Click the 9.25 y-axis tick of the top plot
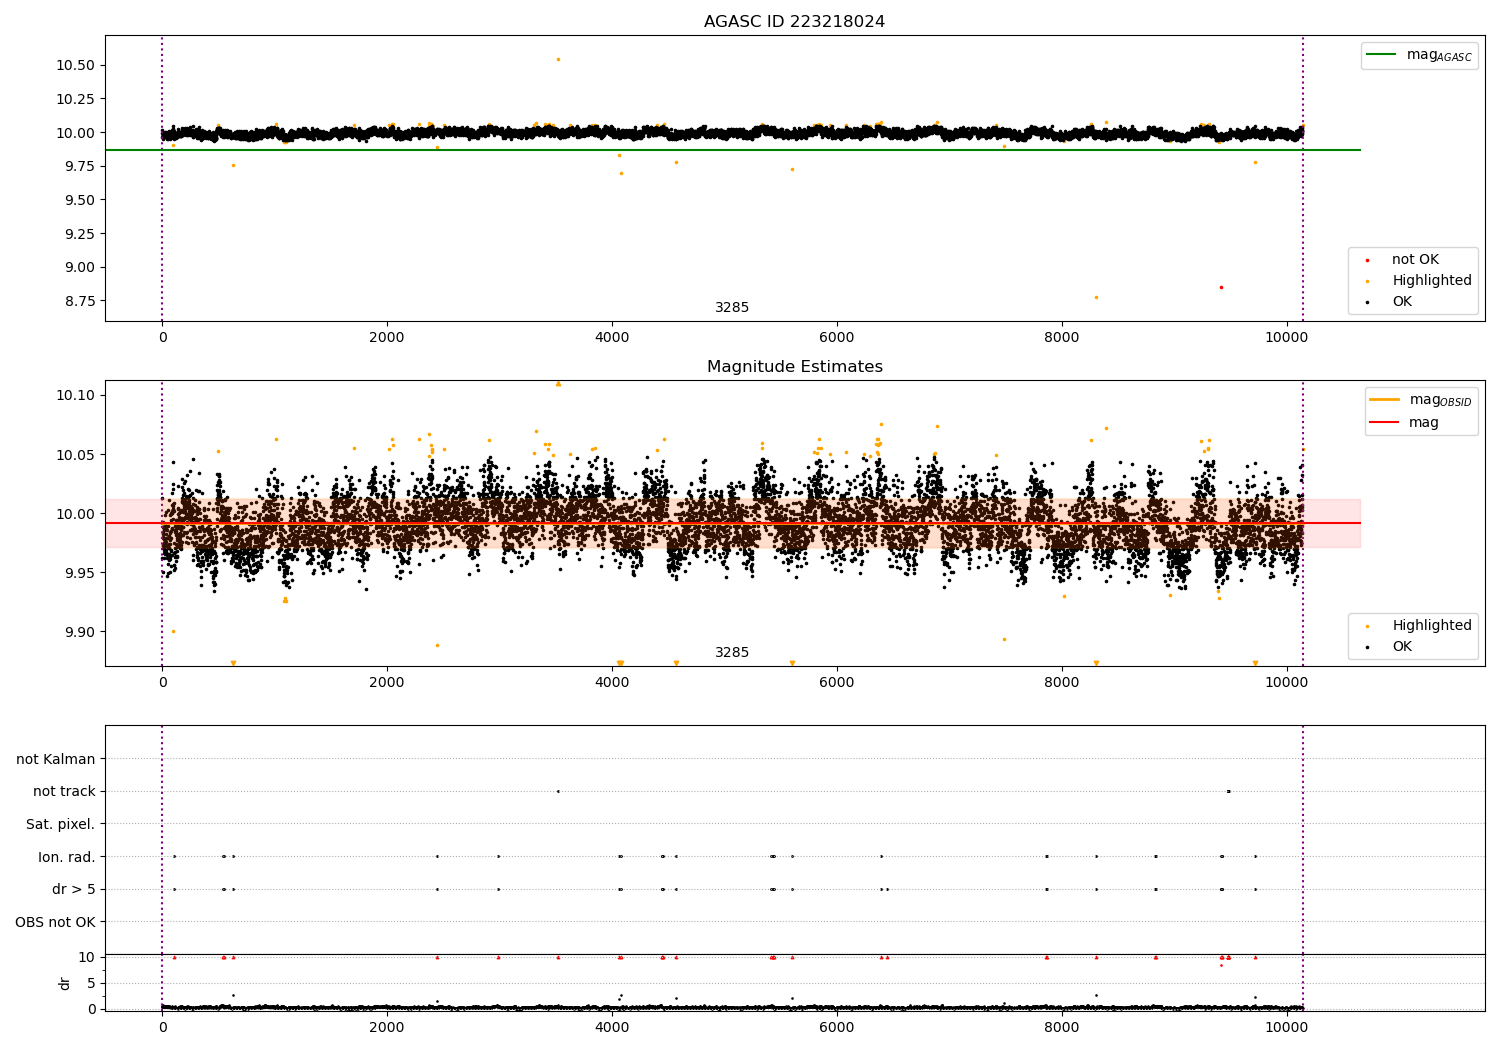The width and height of the screenshot is (1500, 1050). (x=80, y=234)
